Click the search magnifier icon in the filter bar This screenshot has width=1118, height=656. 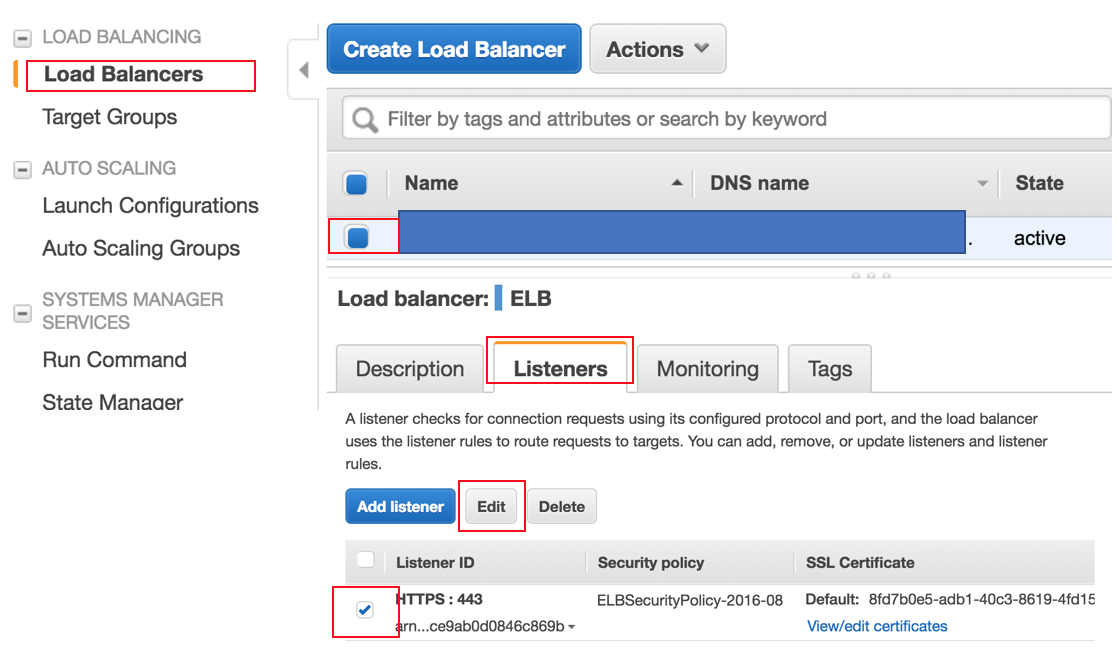[x=366, y=120]
